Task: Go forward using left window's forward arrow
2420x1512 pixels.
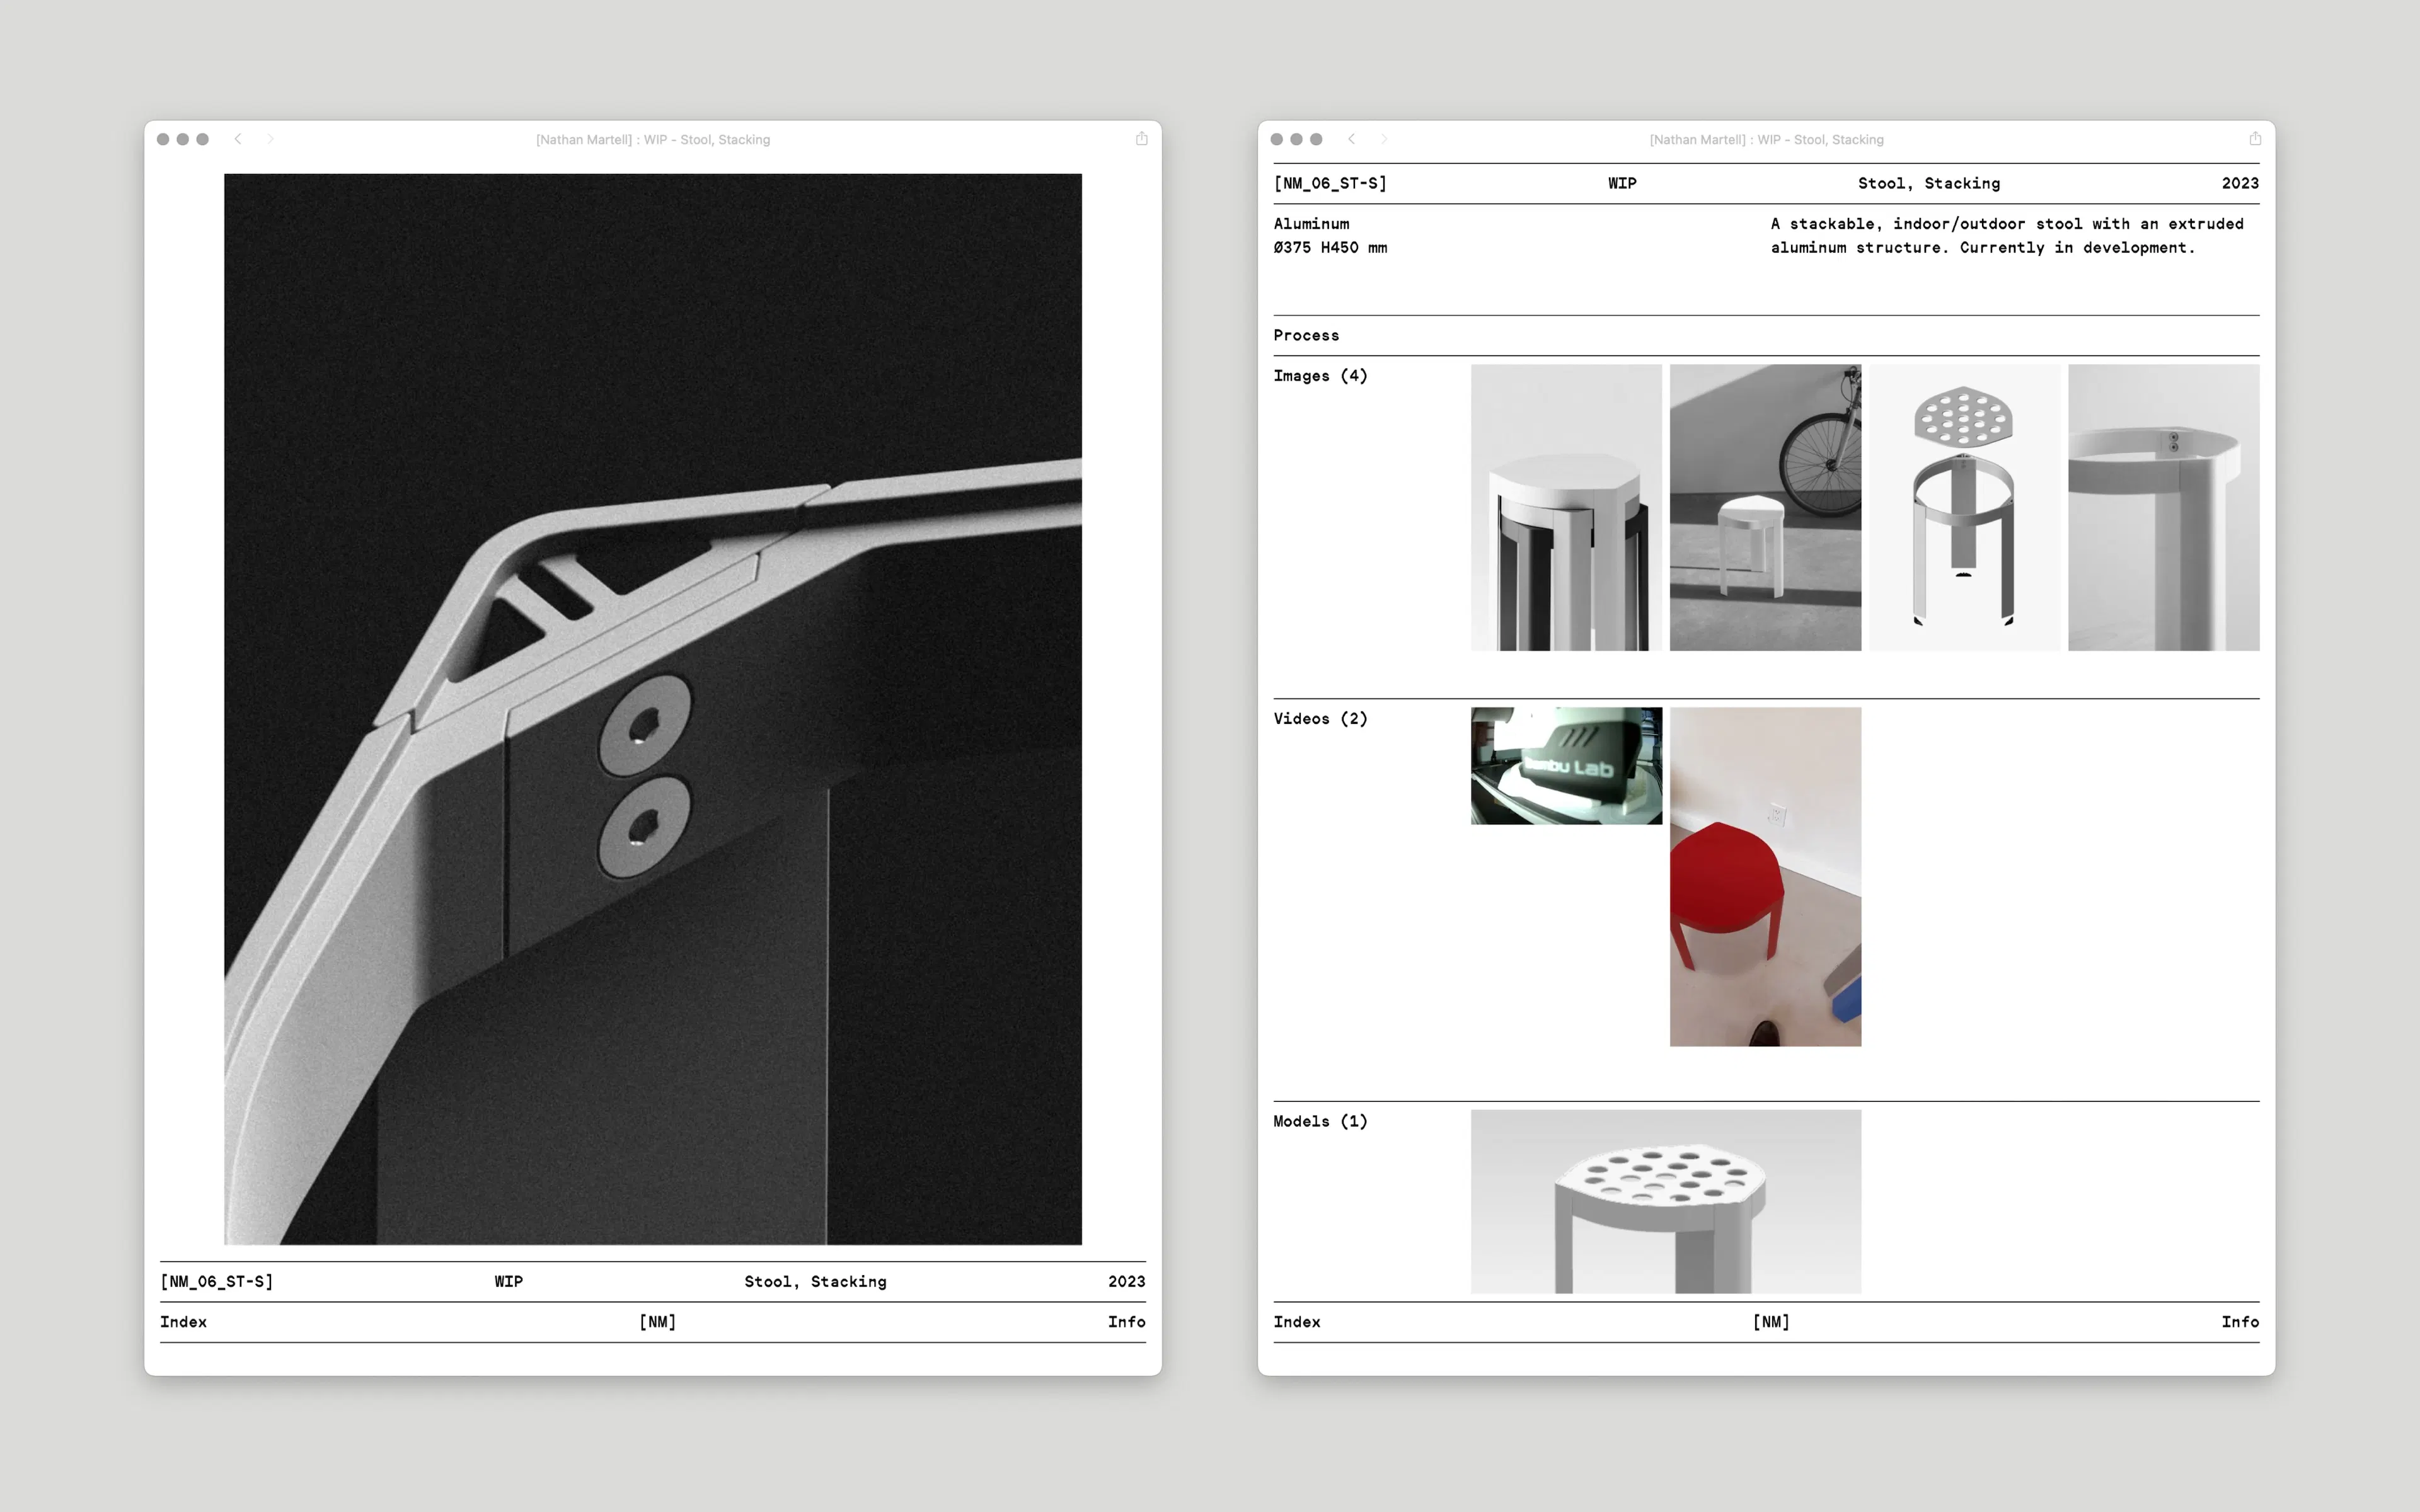Action: tap(270, 139)
